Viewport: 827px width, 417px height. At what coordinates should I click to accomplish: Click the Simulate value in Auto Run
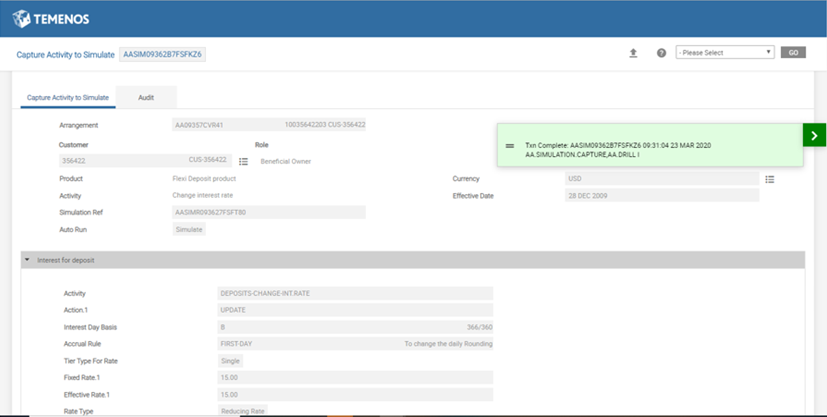pos(189,230)
